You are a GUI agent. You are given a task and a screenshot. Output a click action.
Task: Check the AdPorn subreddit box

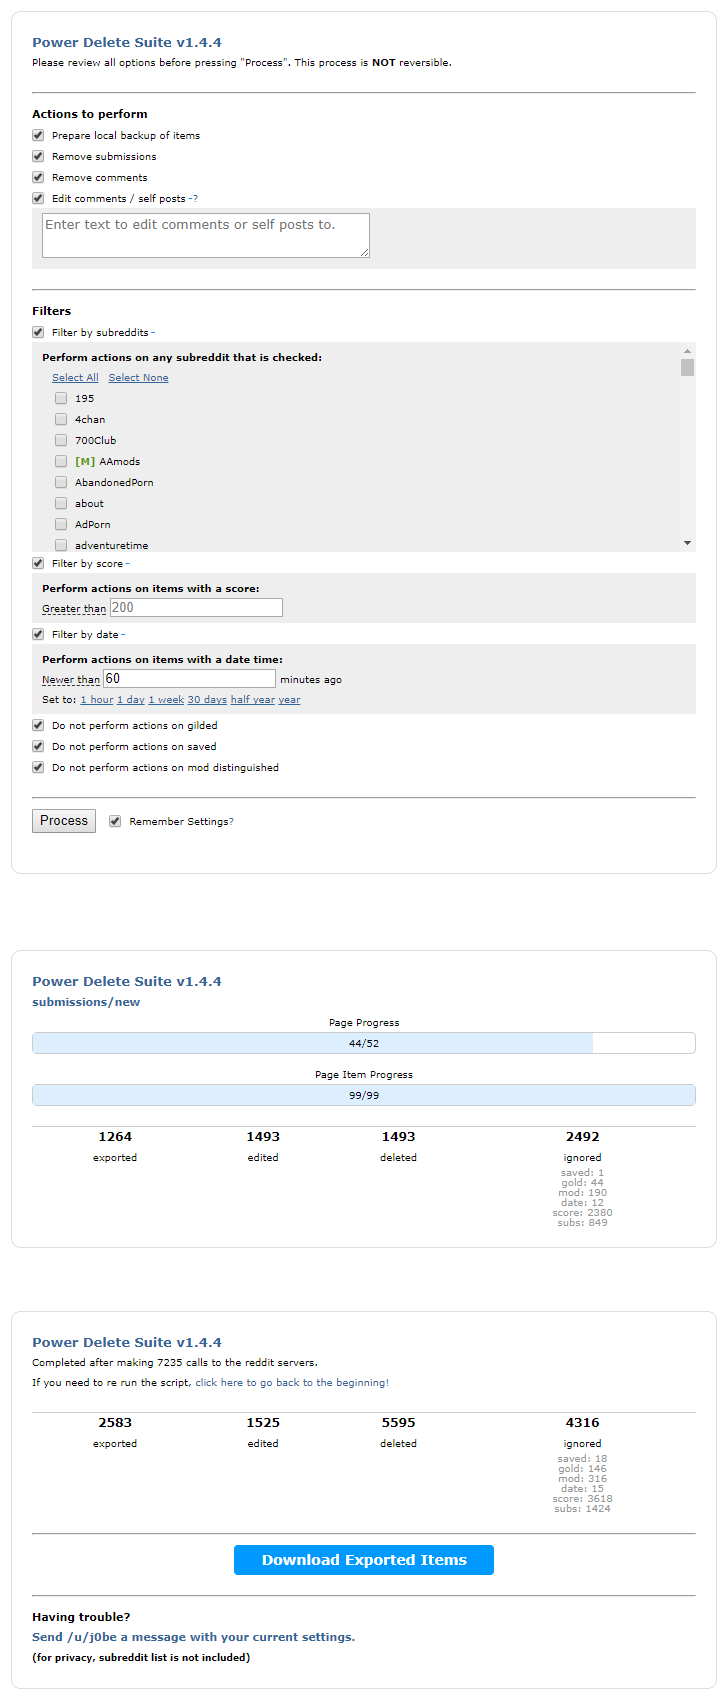click(61, 524)
